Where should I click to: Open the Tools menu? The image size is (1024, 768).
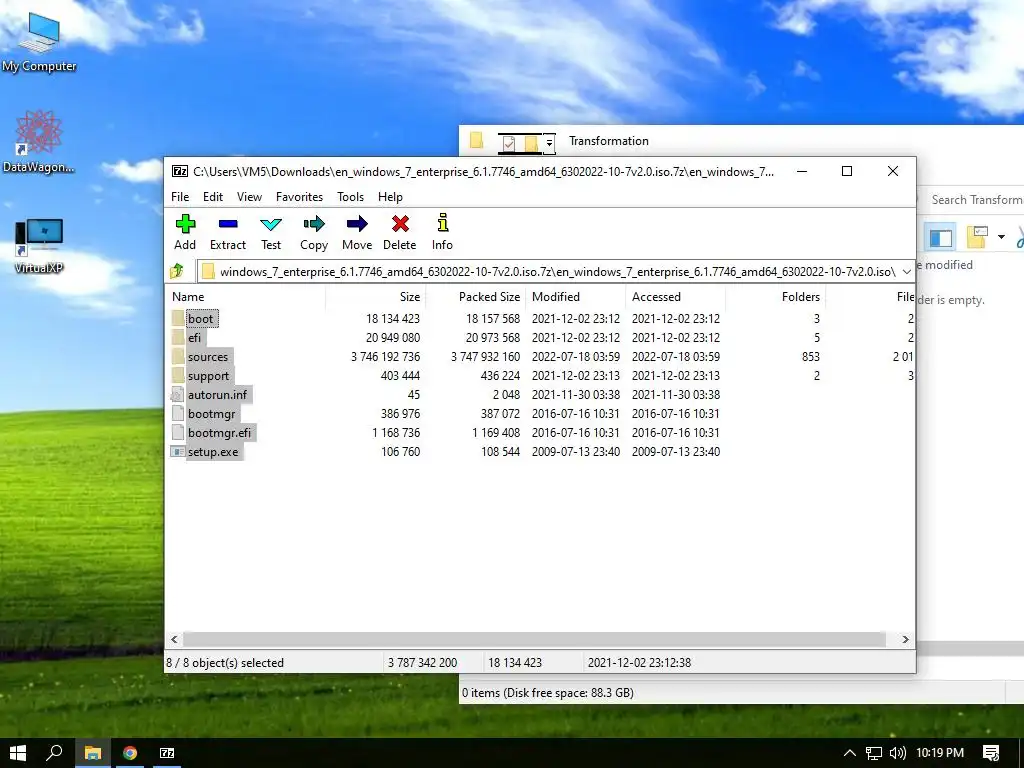(x=350, y=197)
